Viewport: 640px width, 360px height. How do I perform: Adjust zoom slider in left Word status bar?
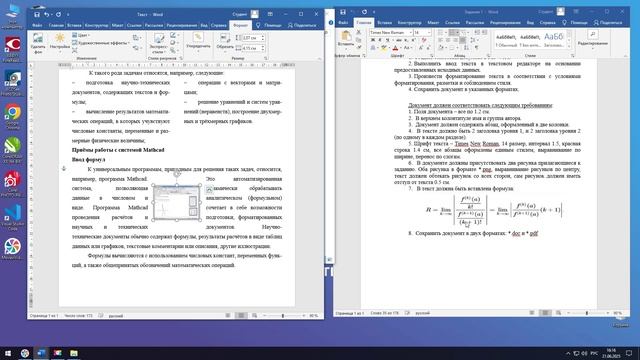(x=283, y=316)
